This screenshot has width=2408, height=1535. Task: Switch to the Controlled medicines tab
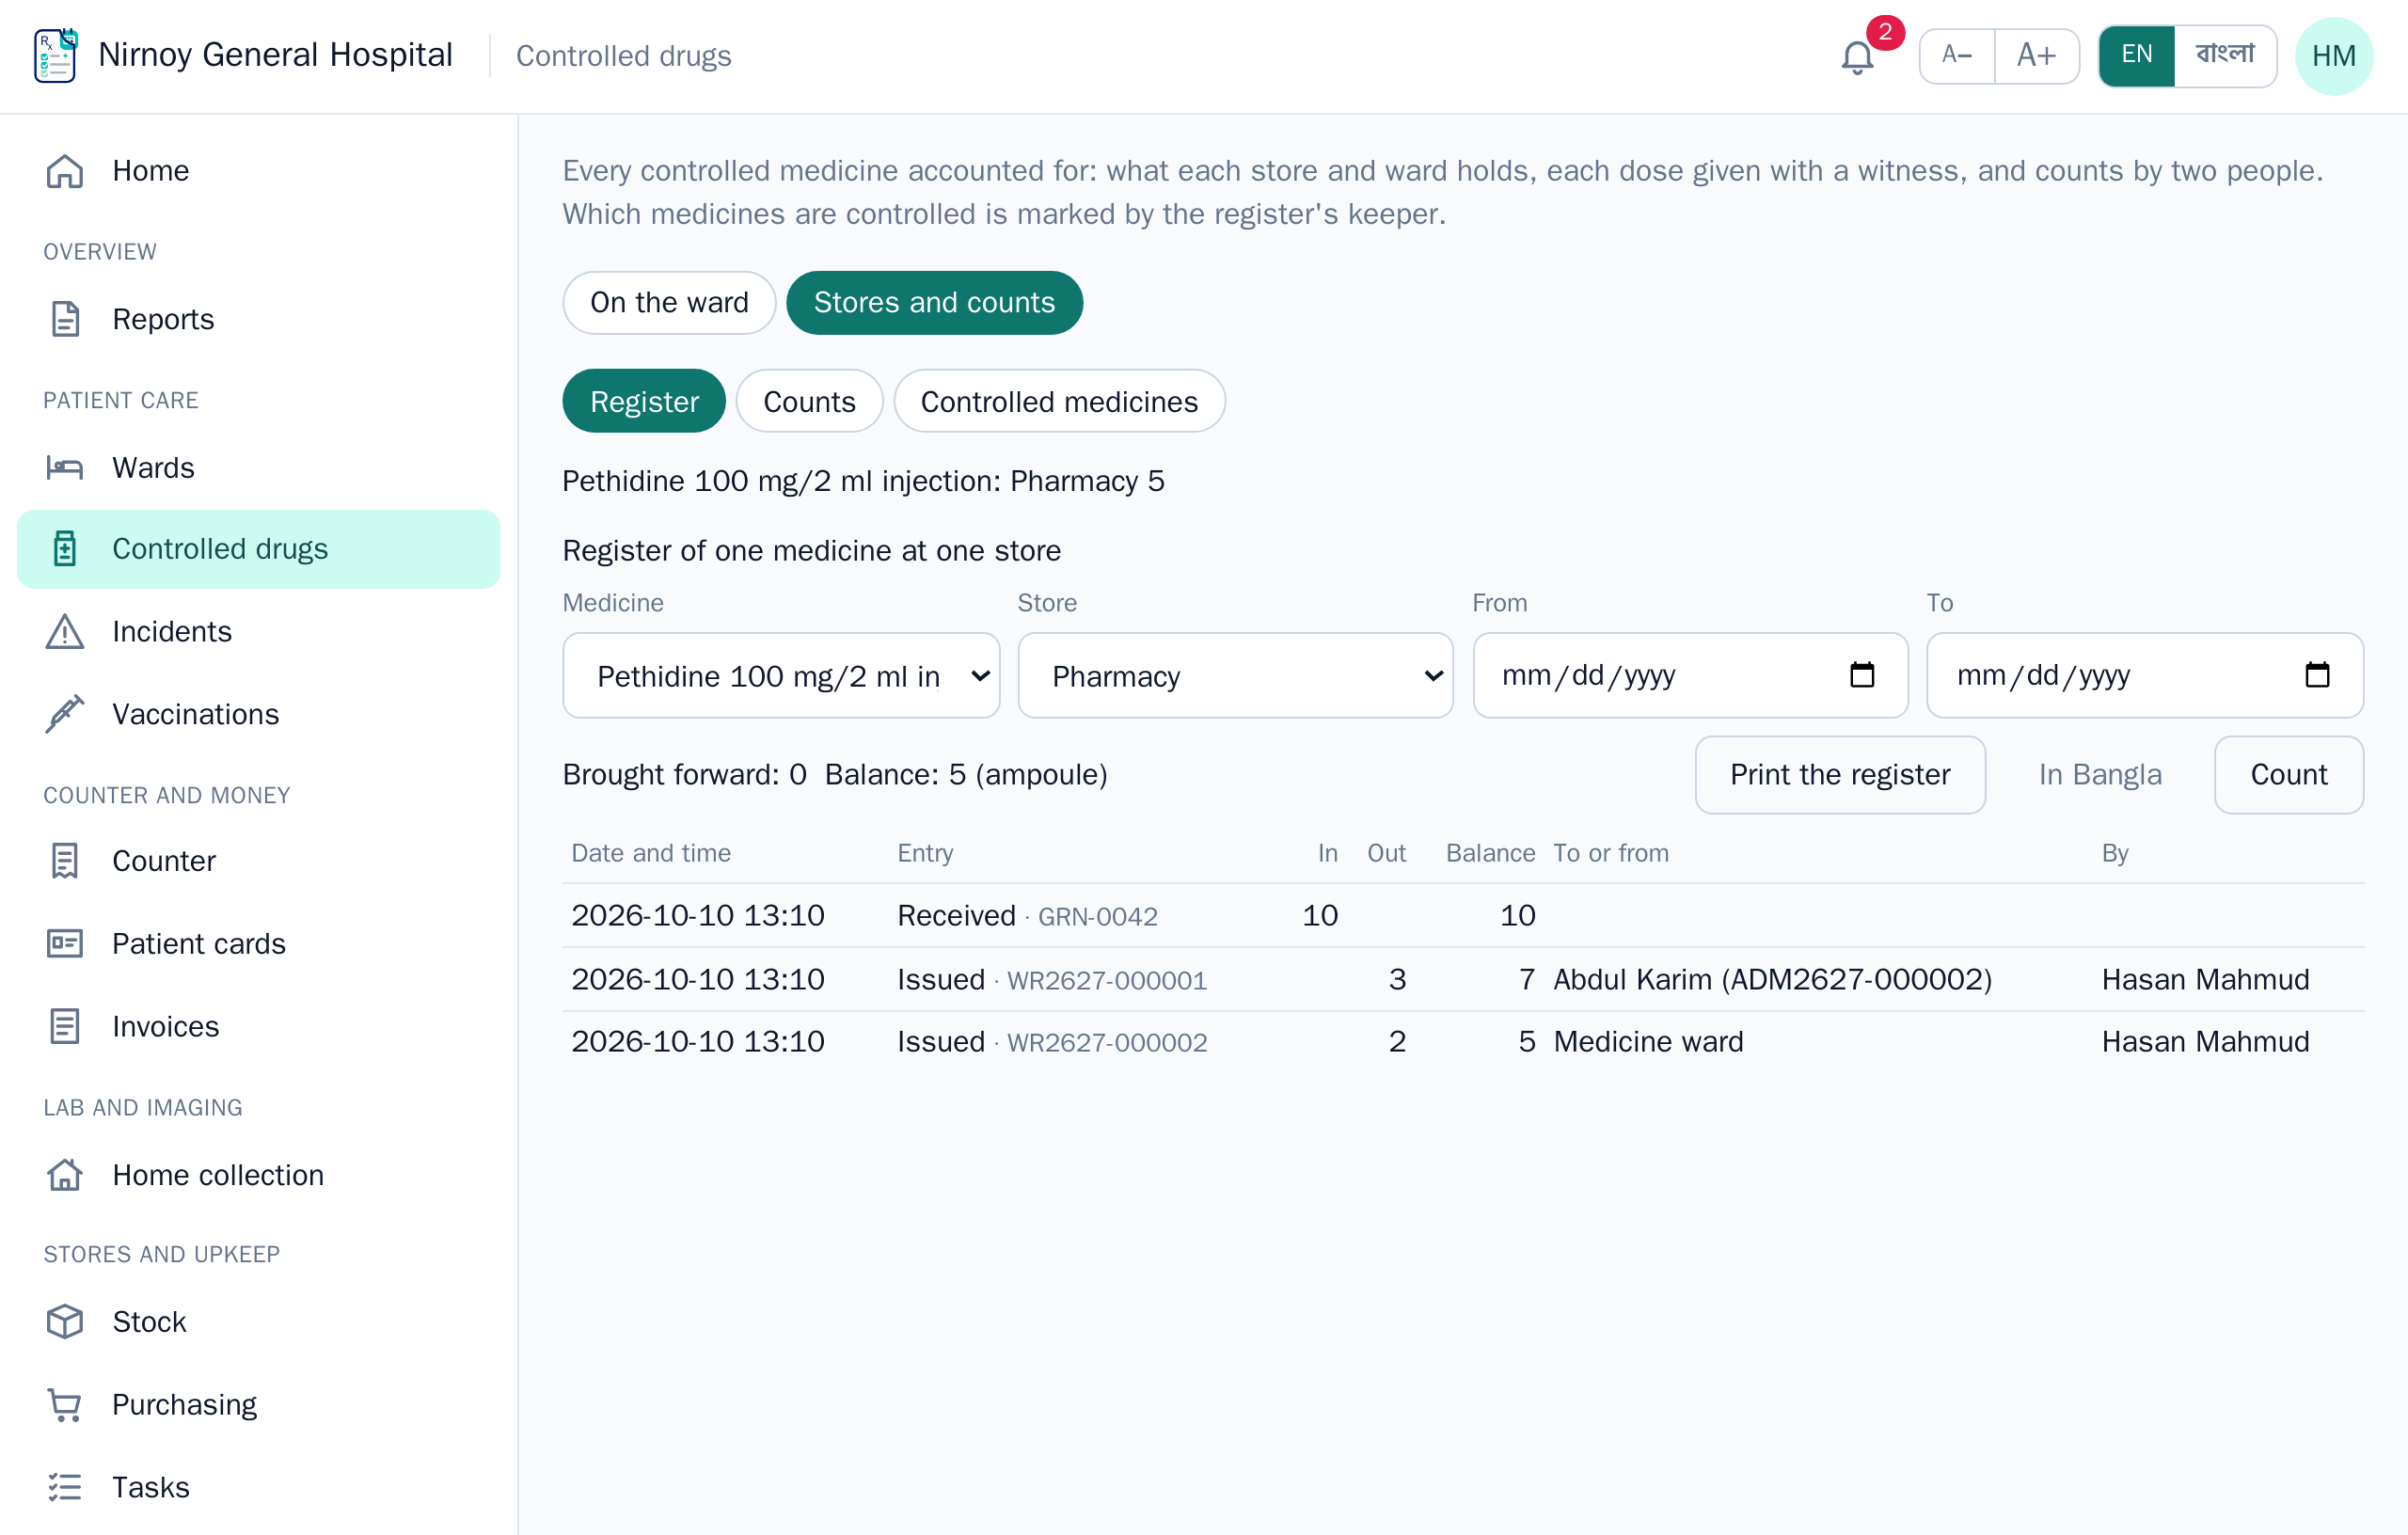(1059, 401)
